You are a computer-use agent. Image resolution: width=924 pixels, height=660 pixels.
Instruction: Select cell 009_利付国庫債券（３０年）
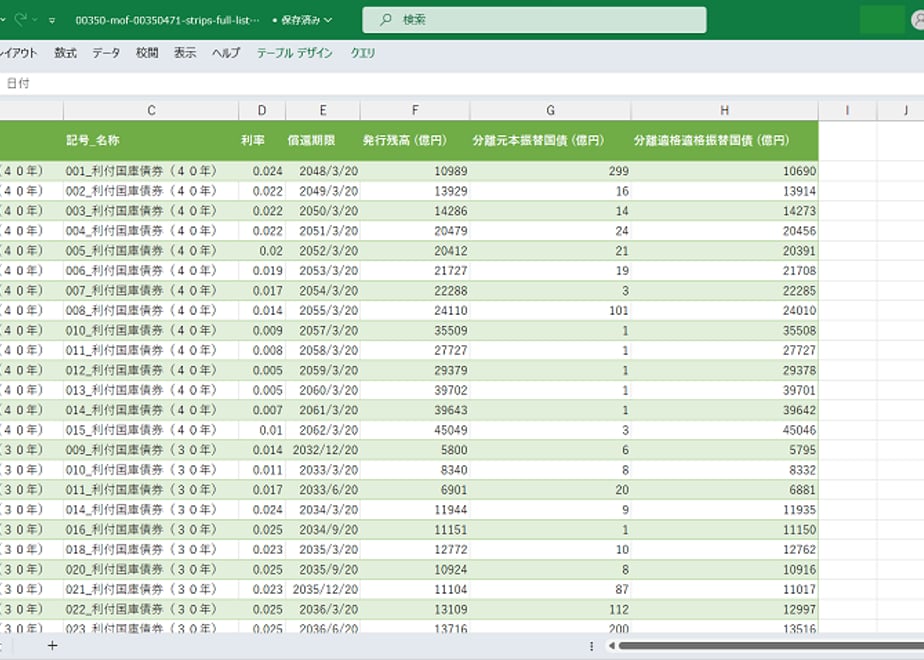point(151,450)
